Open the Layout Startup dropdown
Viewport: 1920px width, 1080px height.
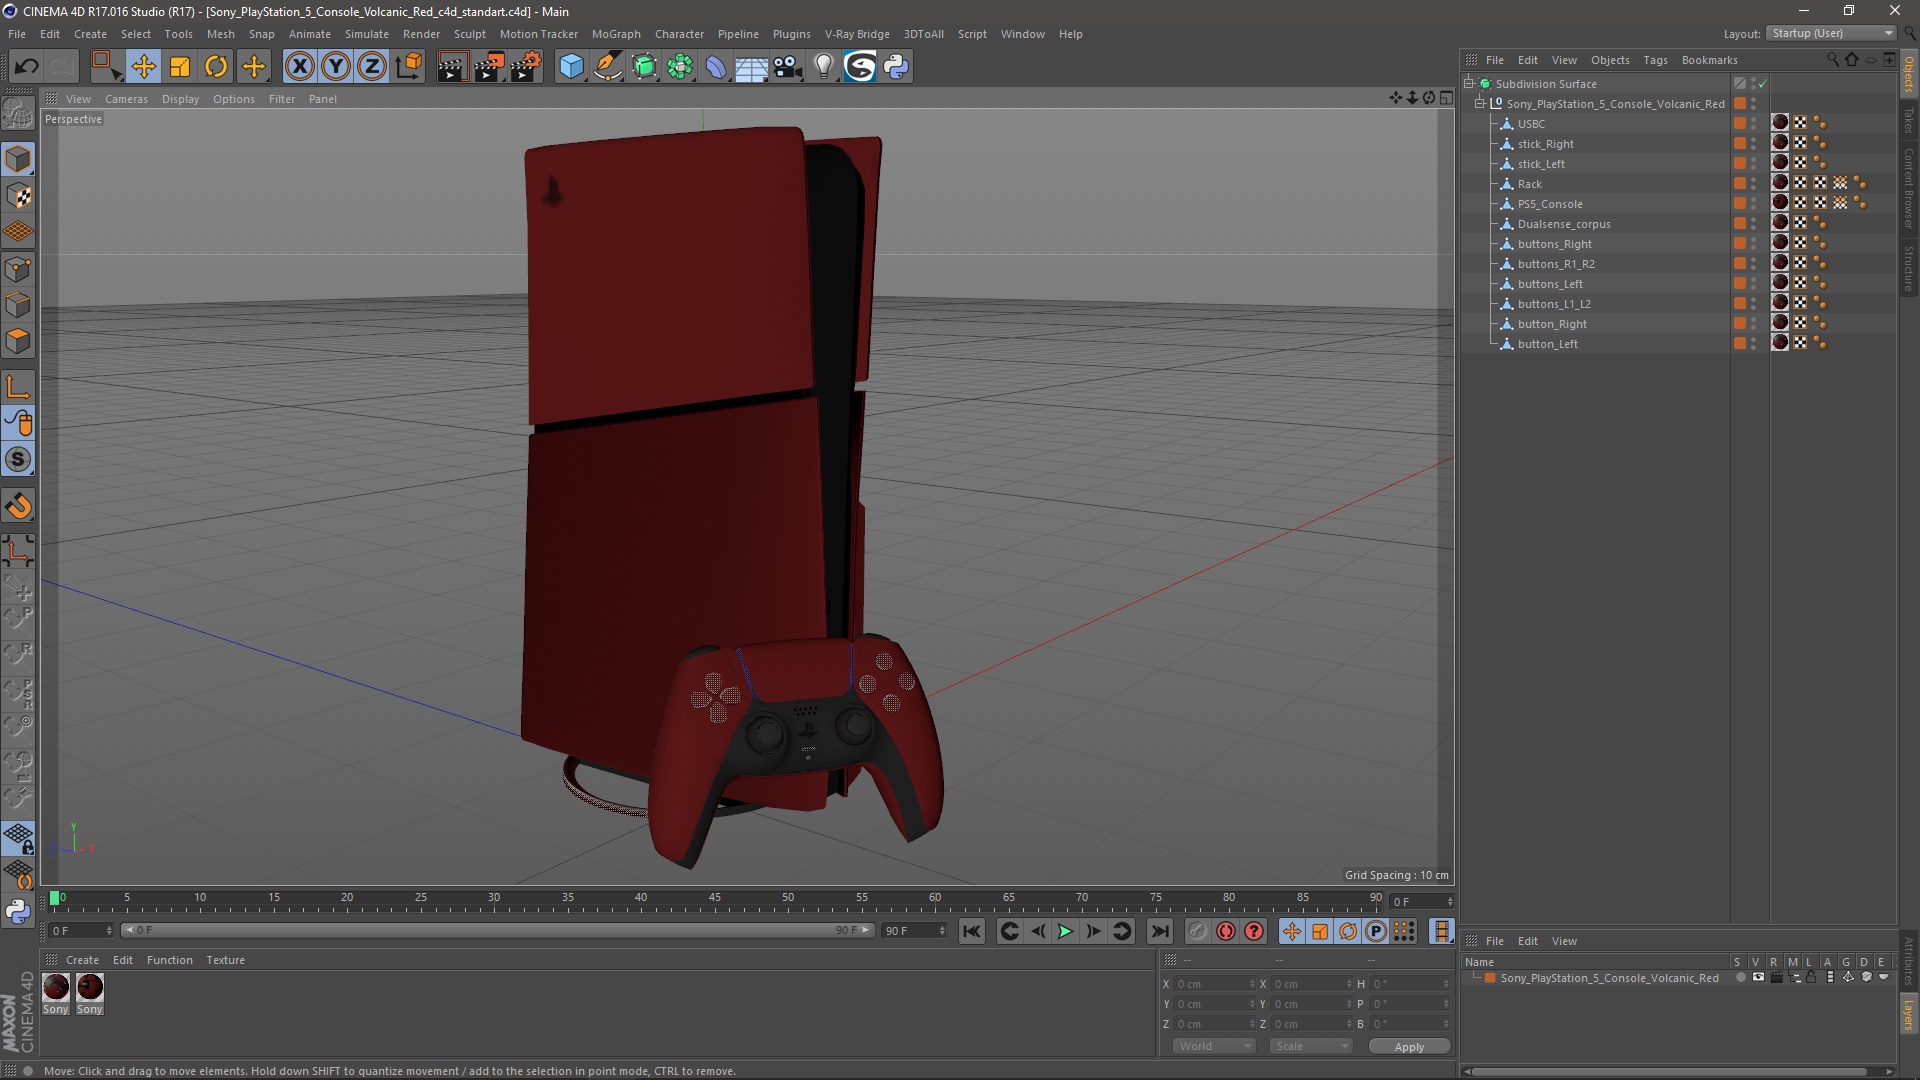click(1832, 33)
